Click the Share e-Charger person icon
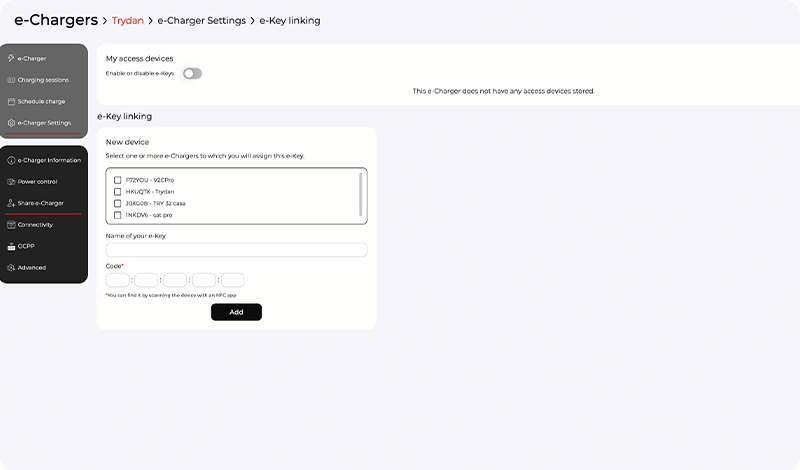This screenshot has width=800, height=470. tap(11, 203)
